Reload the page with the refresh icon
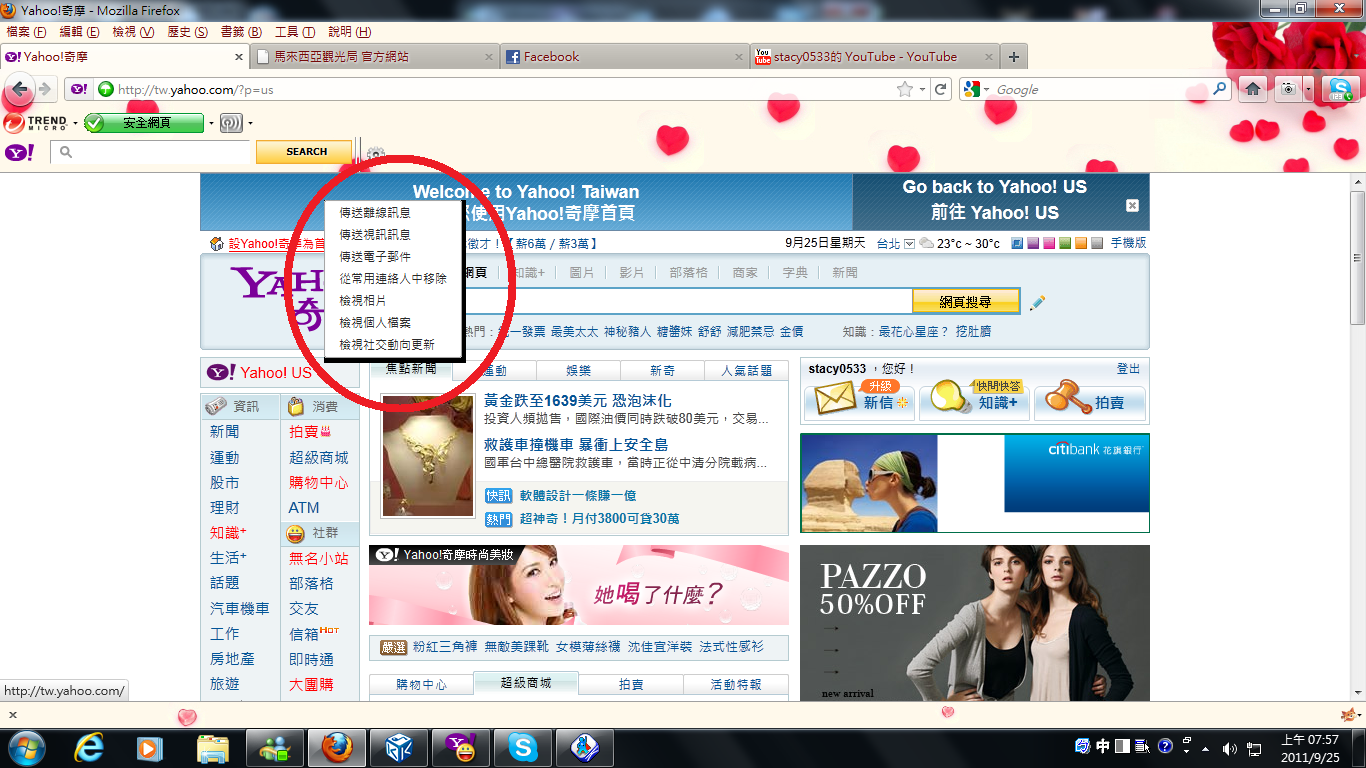Image resolution: width=1366 pixels, height=768 pixels. (941, 89)
